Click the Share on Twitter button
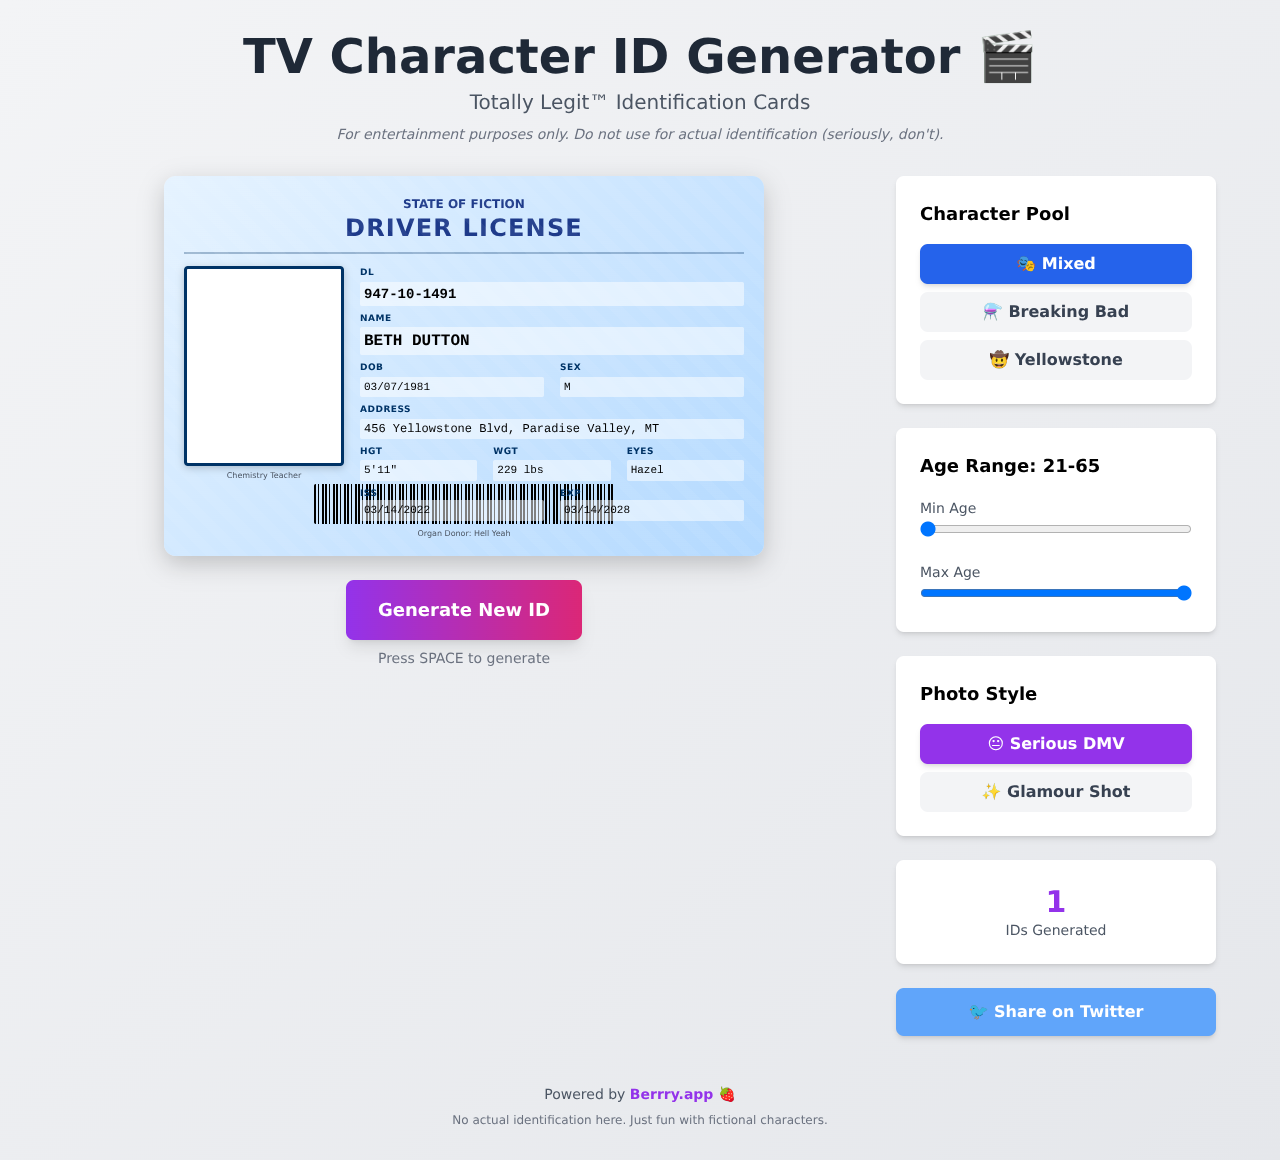The height and width of the screenshot is (1160, 1280). (1055, 1012)
